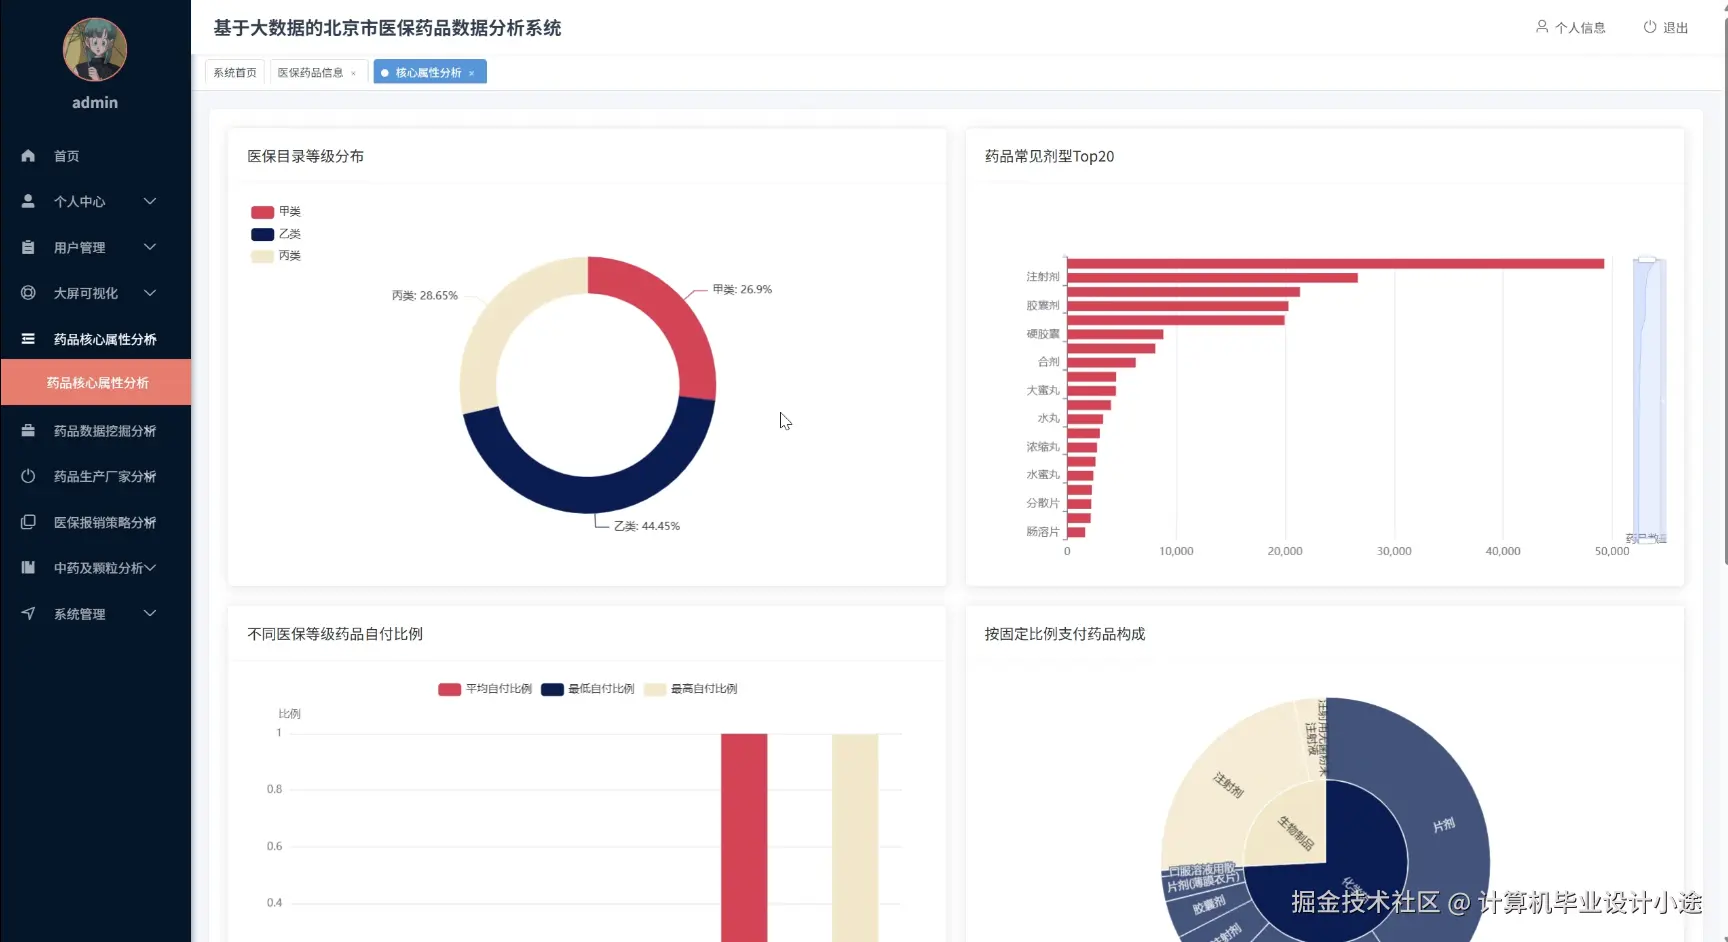
Task: Select the active 核心属性分析 tab
Action: point(428,72)
